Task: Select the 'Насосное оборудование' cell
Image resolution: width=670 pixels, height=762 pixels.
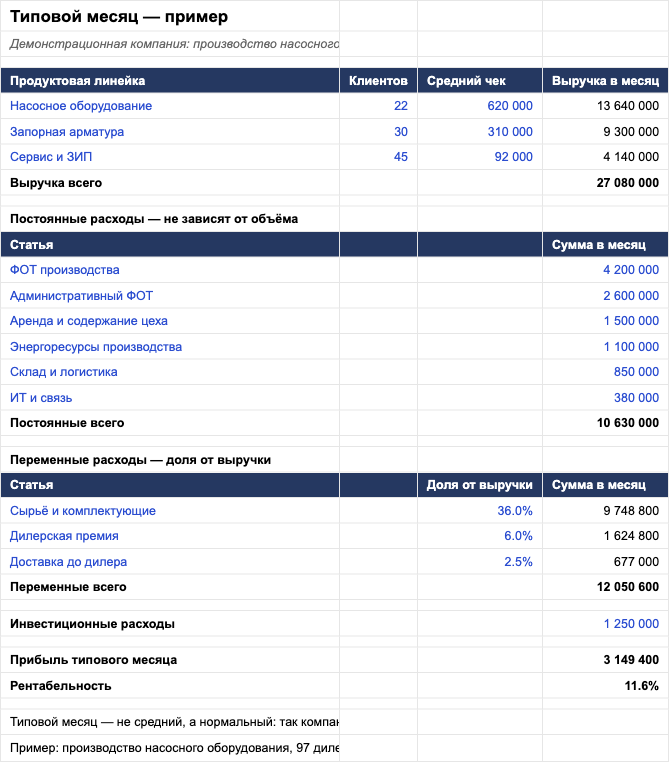Action: (170, 106)
